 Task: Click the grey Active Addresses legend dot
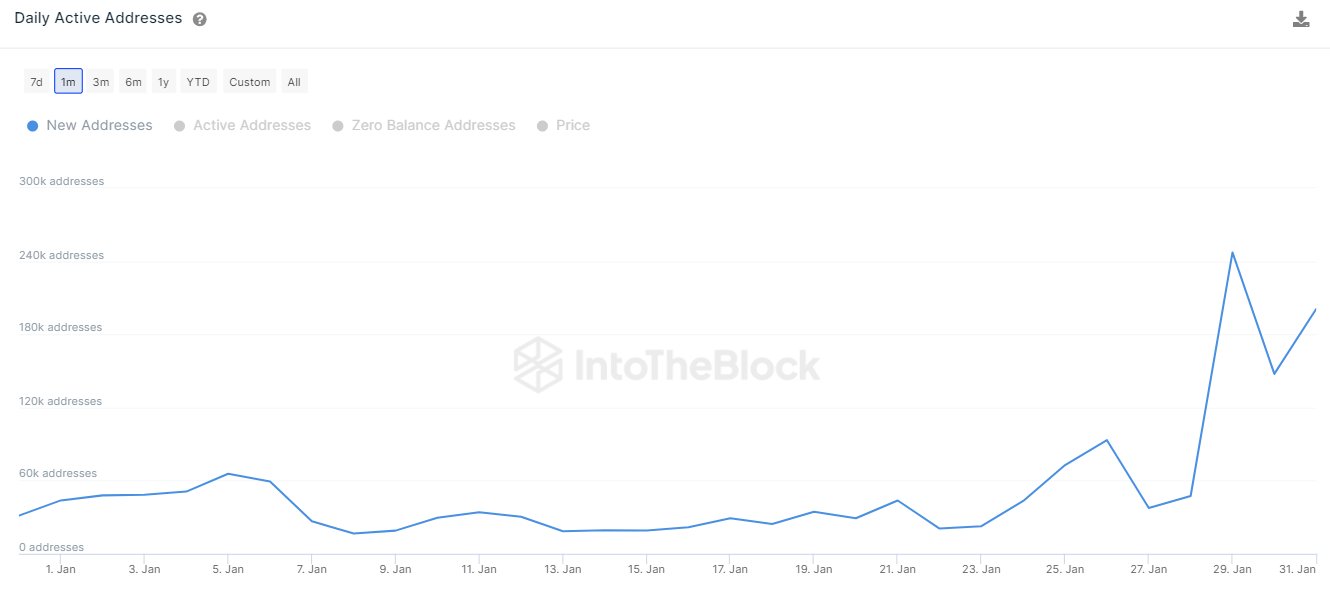180,126
